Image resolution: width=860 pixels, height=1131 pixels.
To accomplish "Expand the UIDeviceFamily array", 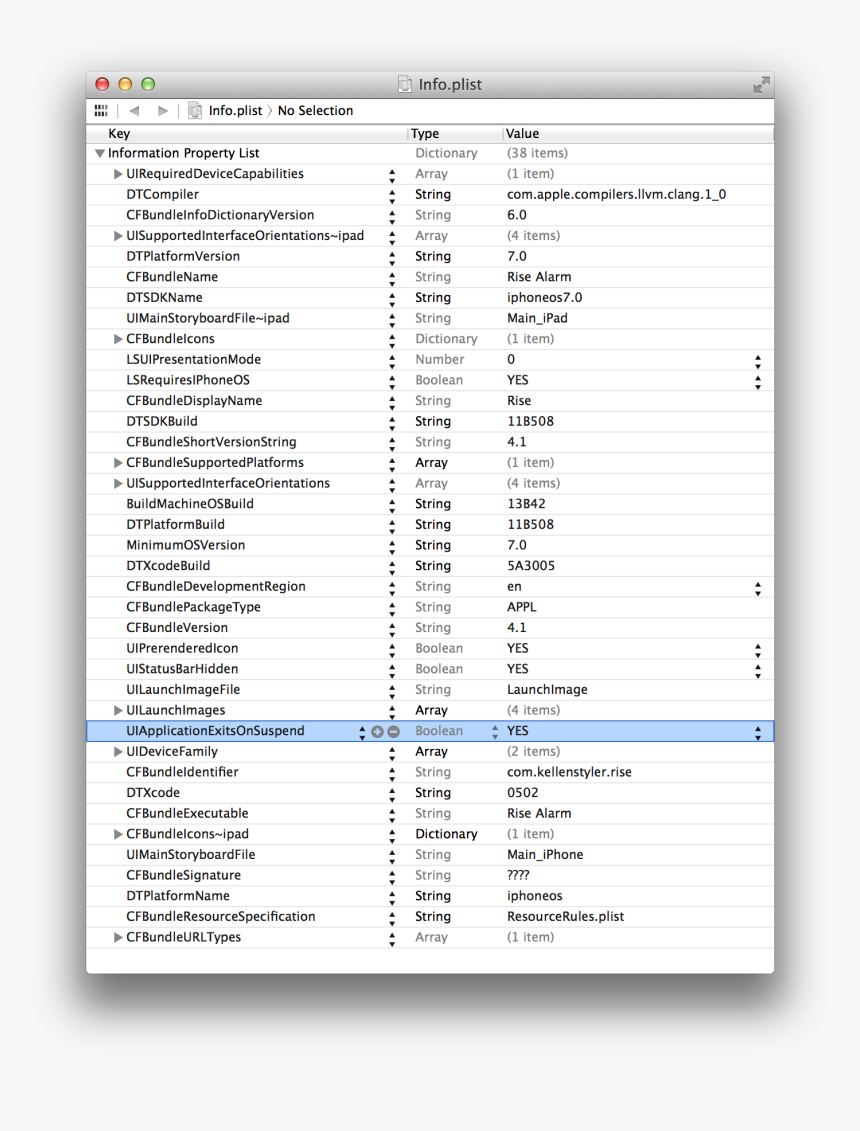I will 118,752.
